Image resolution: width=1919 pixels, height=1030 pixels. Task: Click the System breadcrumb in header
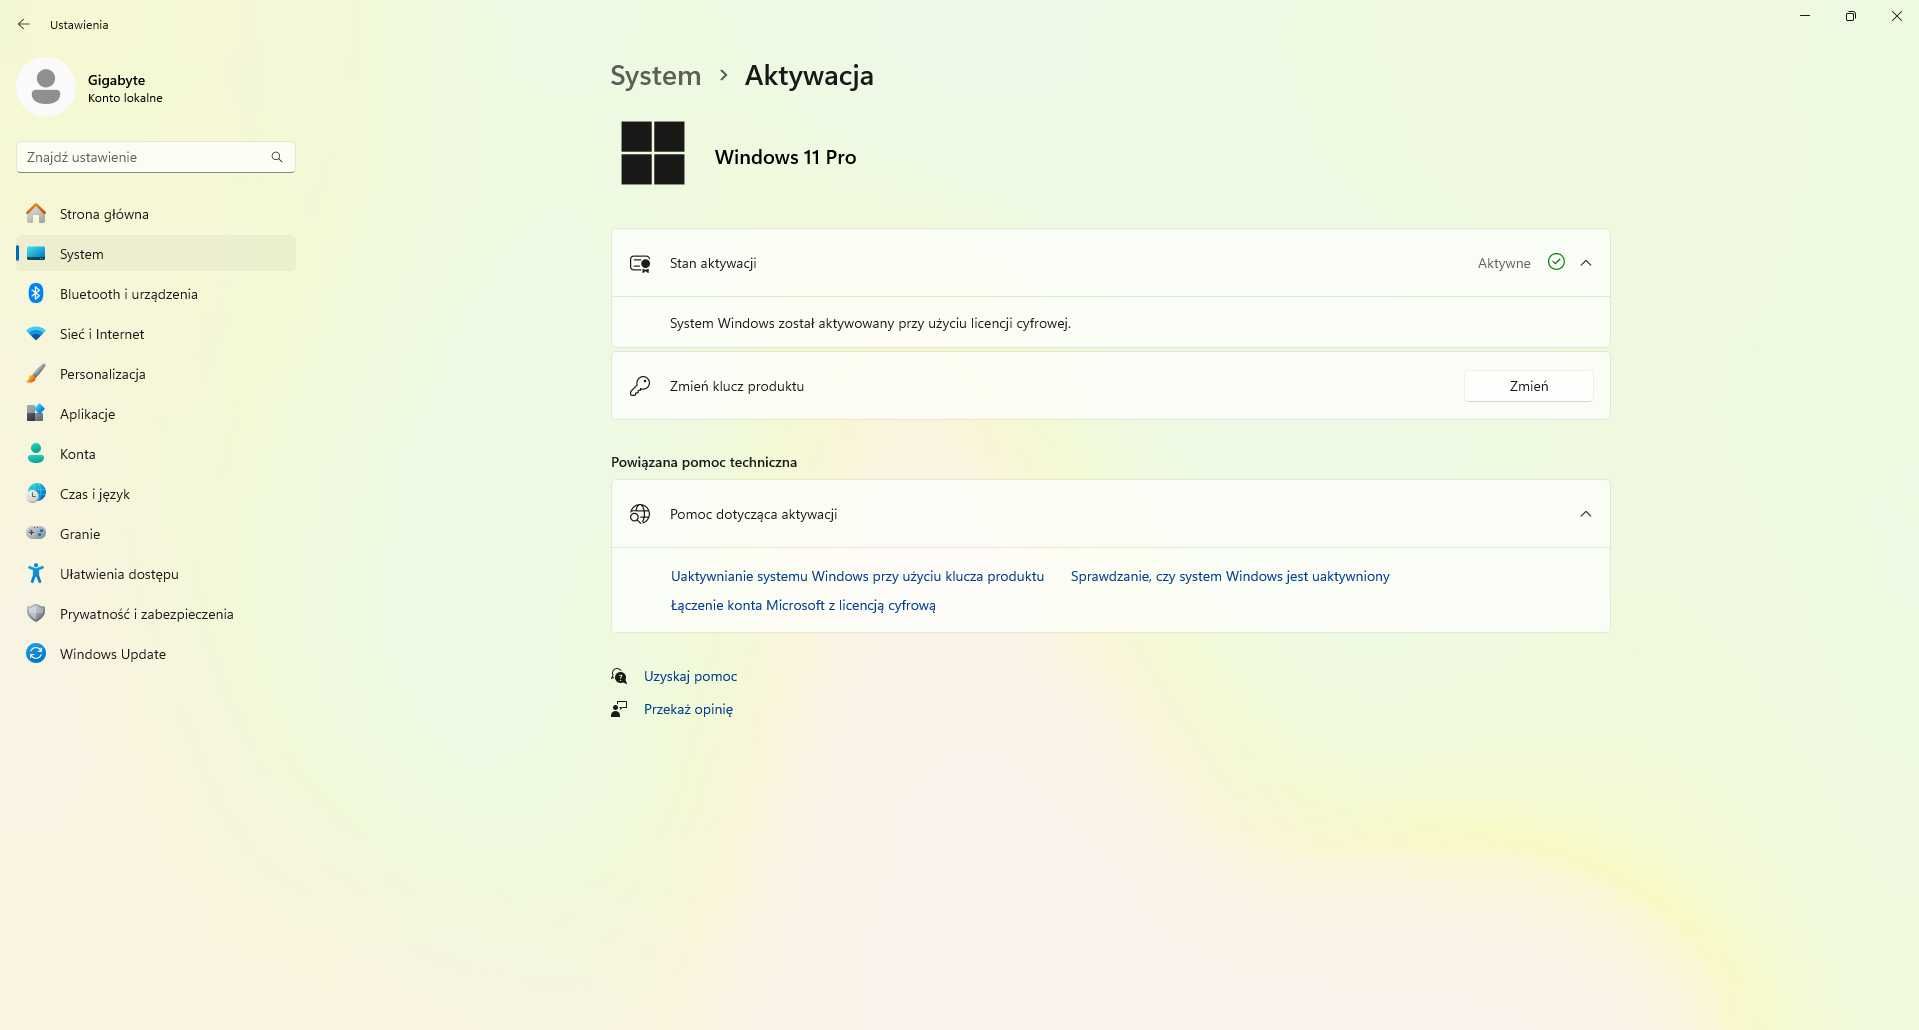(x=655, y=76)
